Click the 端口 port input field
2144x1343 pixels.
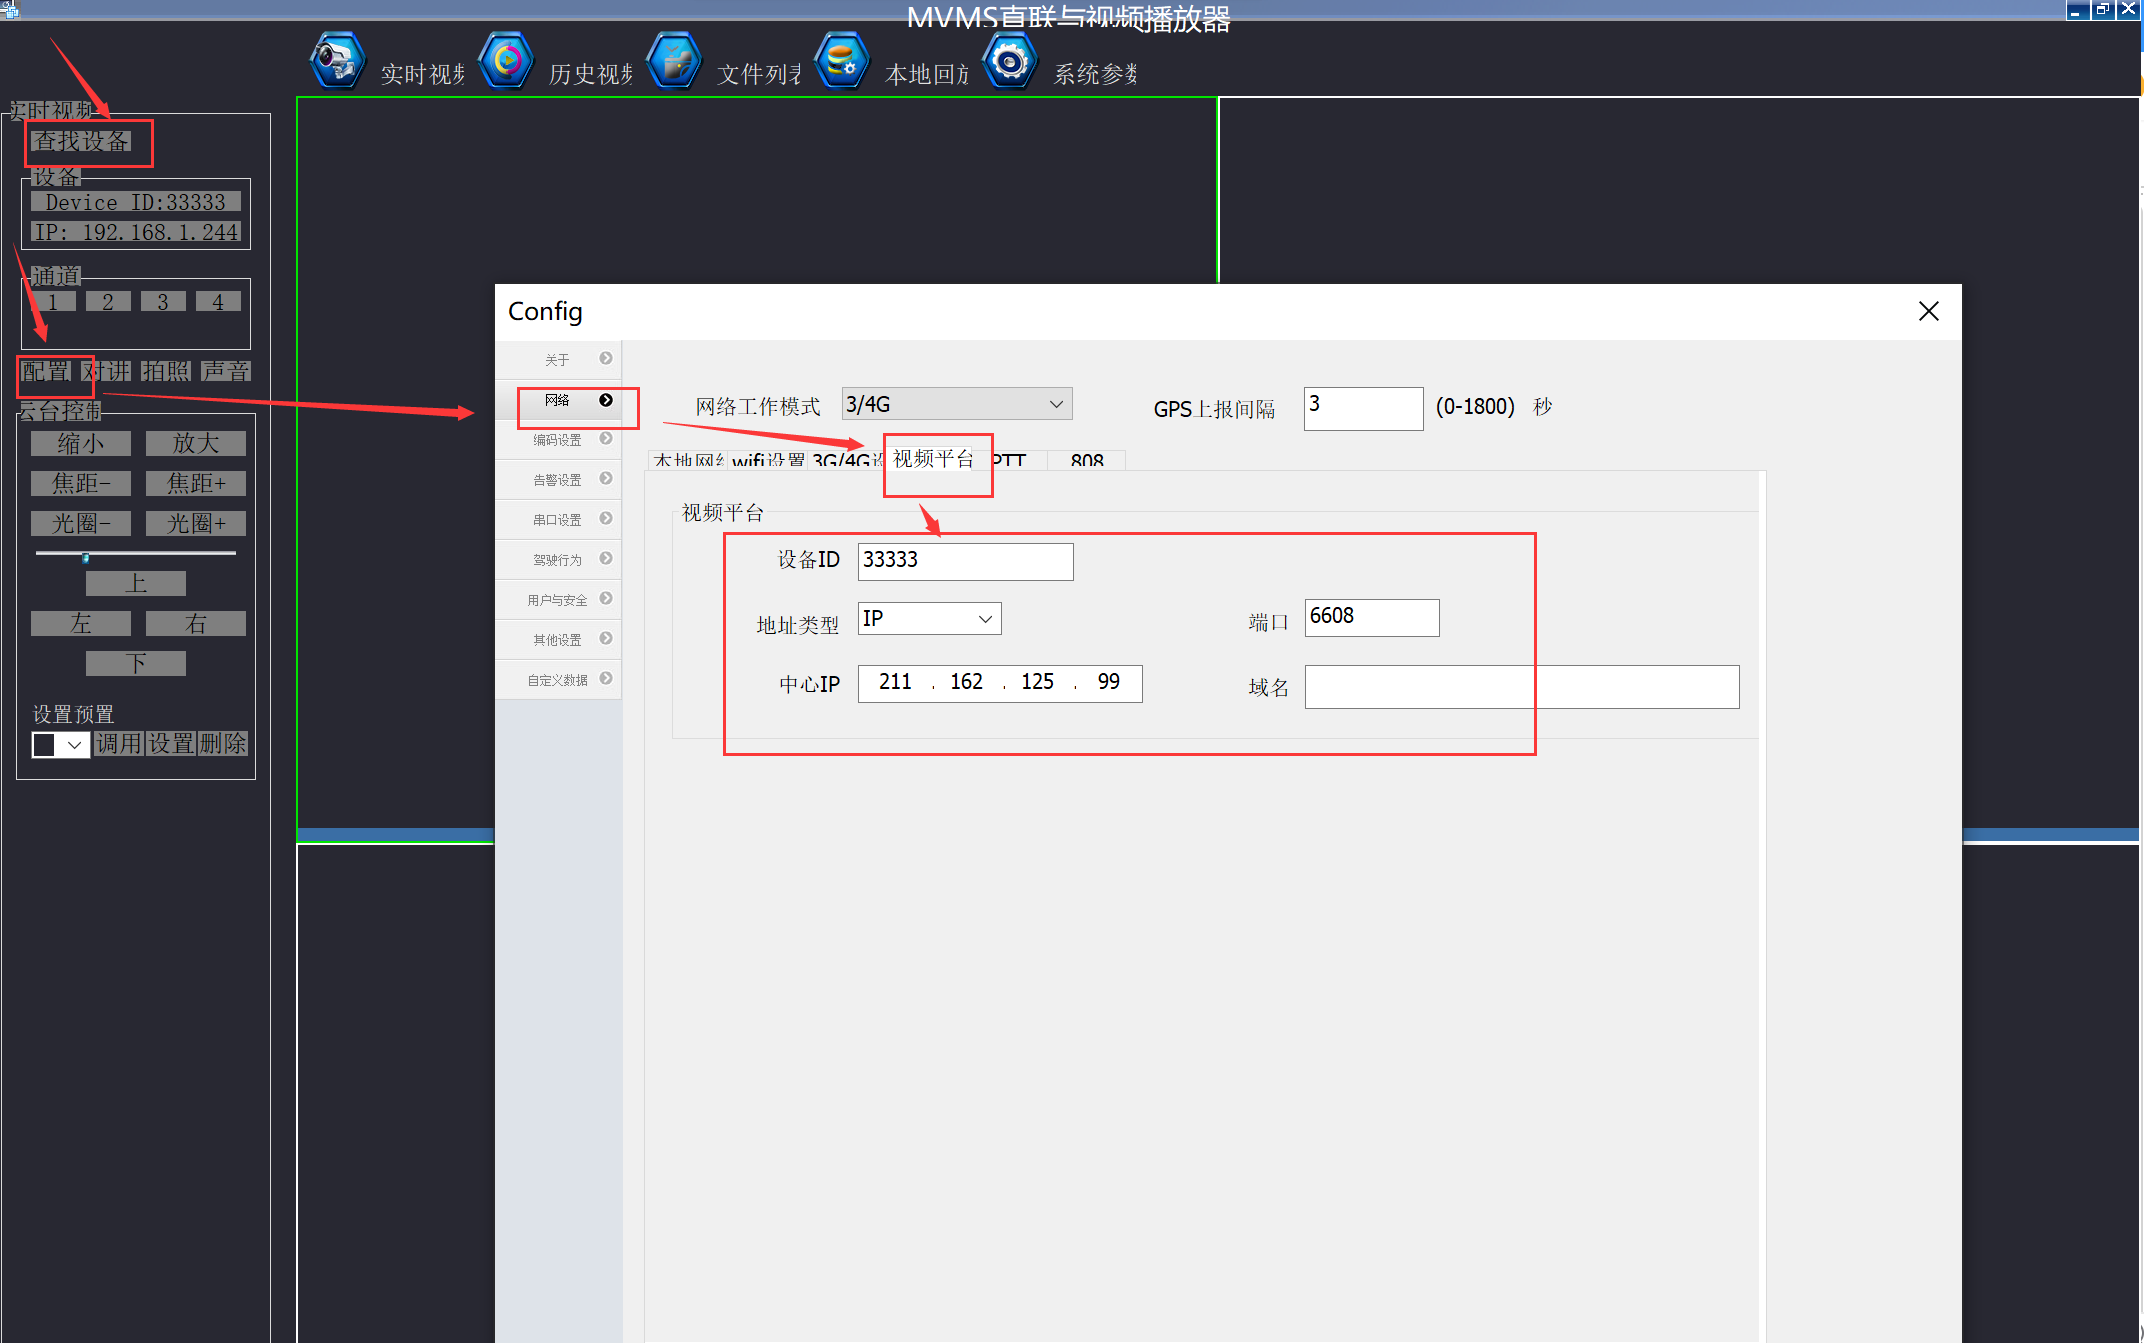pos(1371,617)
